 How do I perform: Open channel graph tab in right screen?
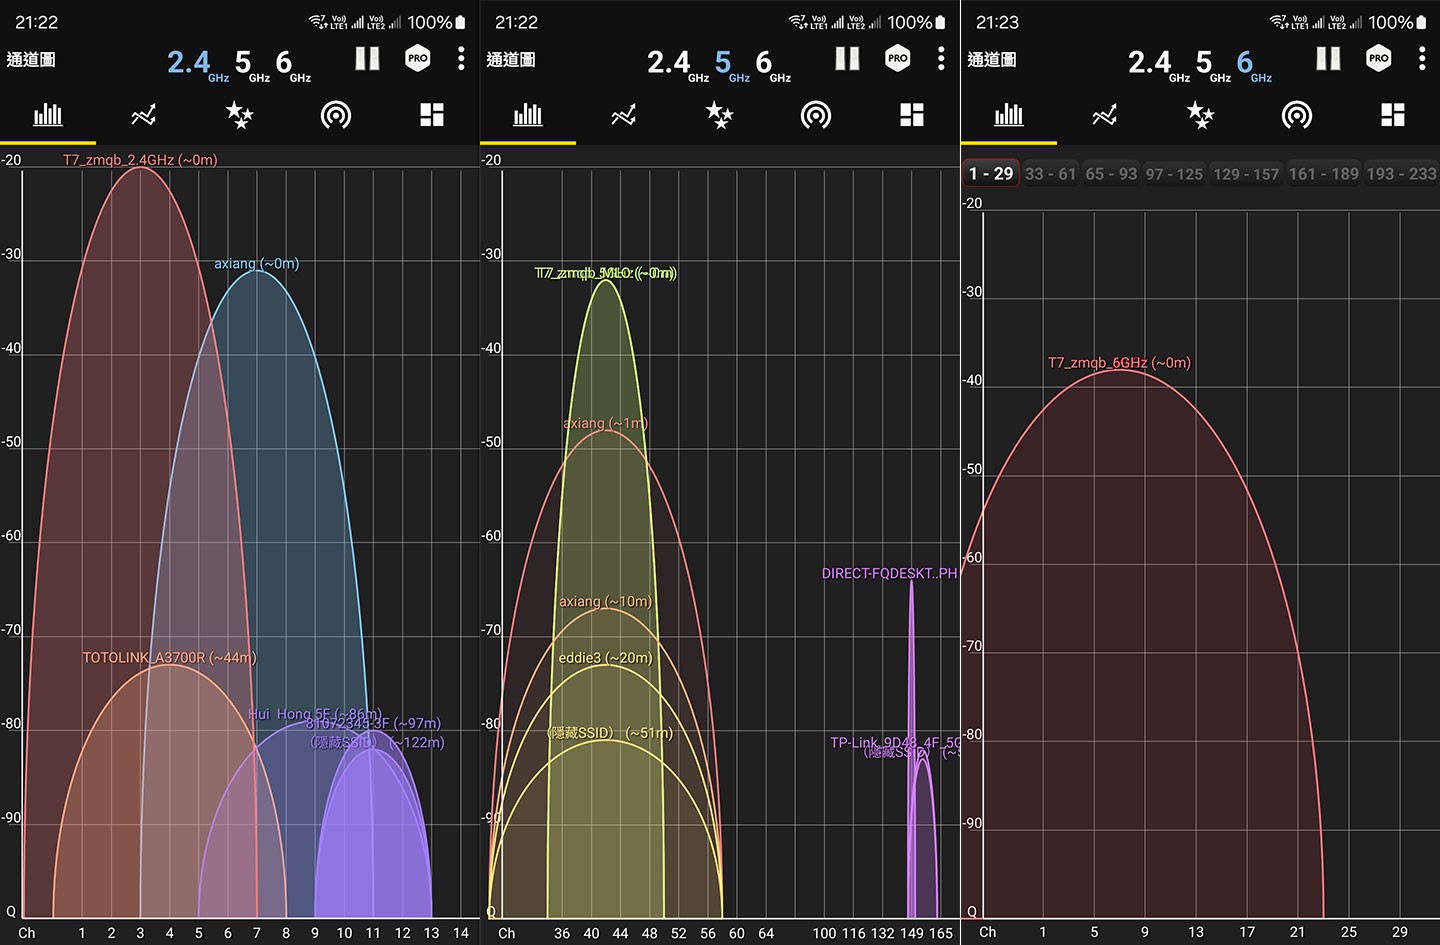coord(1009,115)
